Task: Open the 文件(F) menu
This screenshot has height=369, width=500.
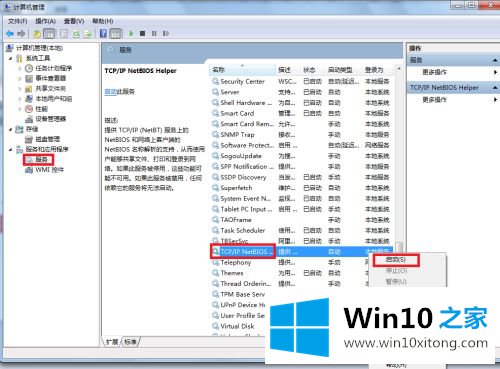Action: click(17, 21)
